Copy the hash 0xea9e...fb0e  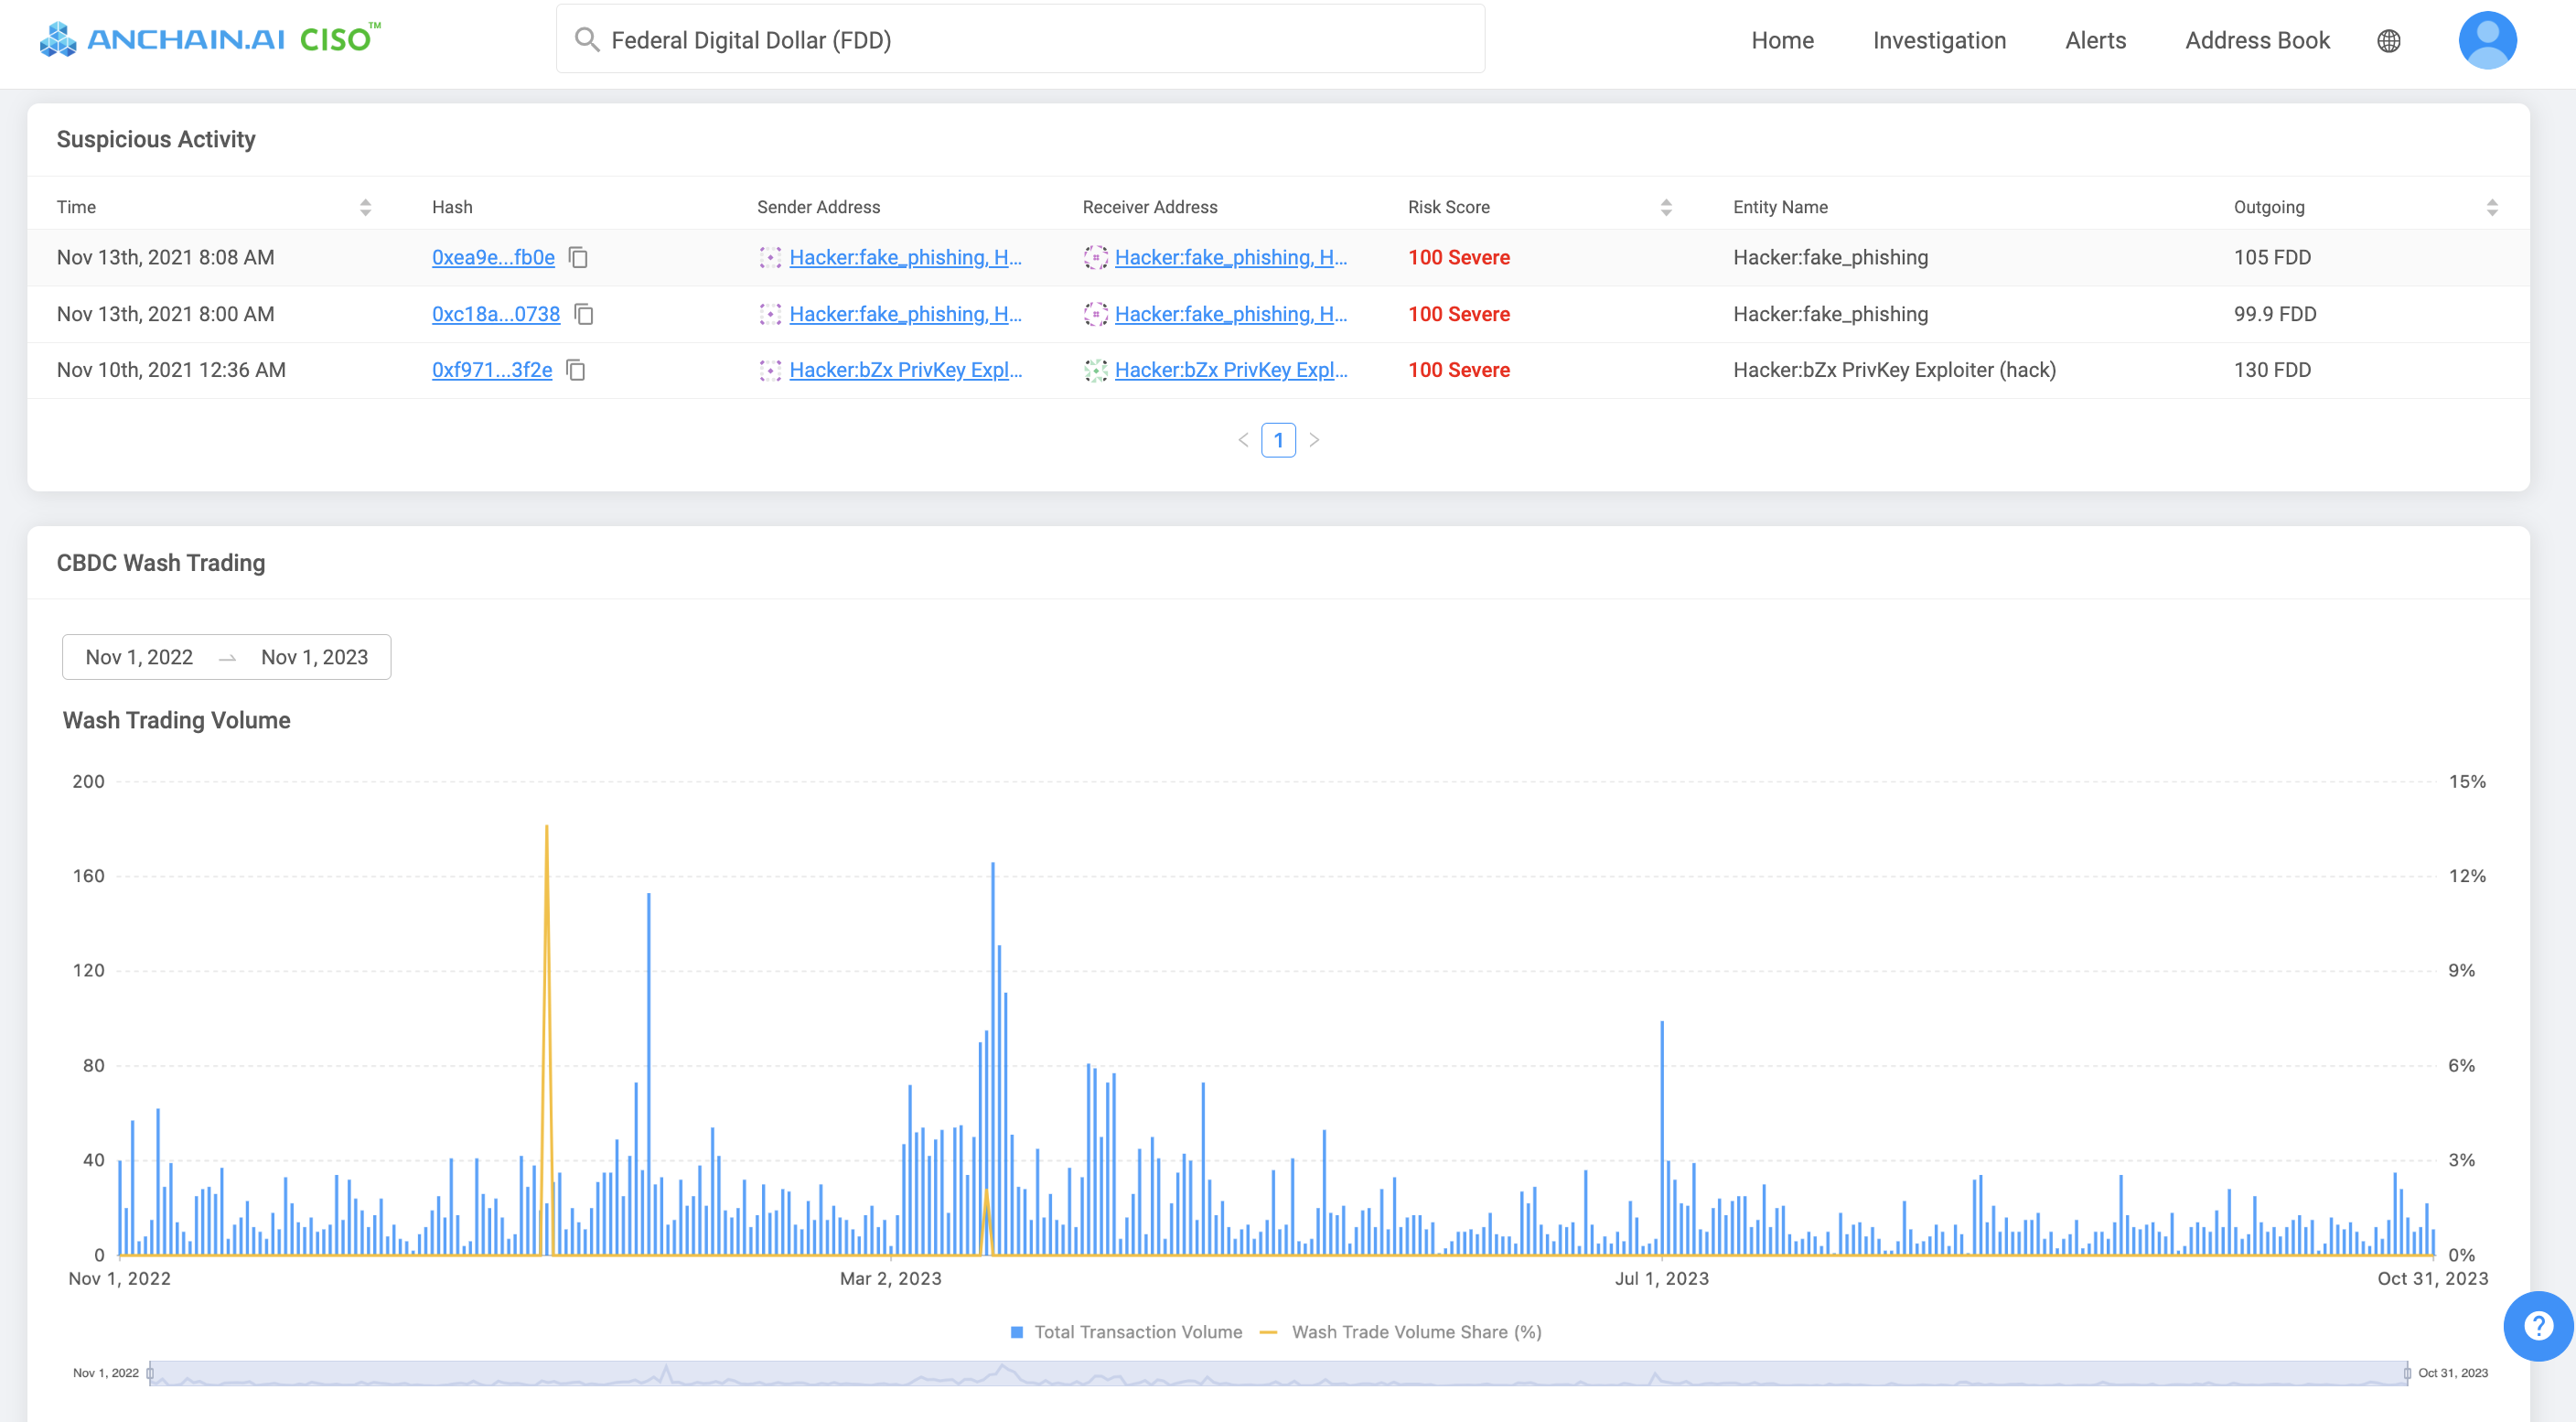click(x=579, y=257)
